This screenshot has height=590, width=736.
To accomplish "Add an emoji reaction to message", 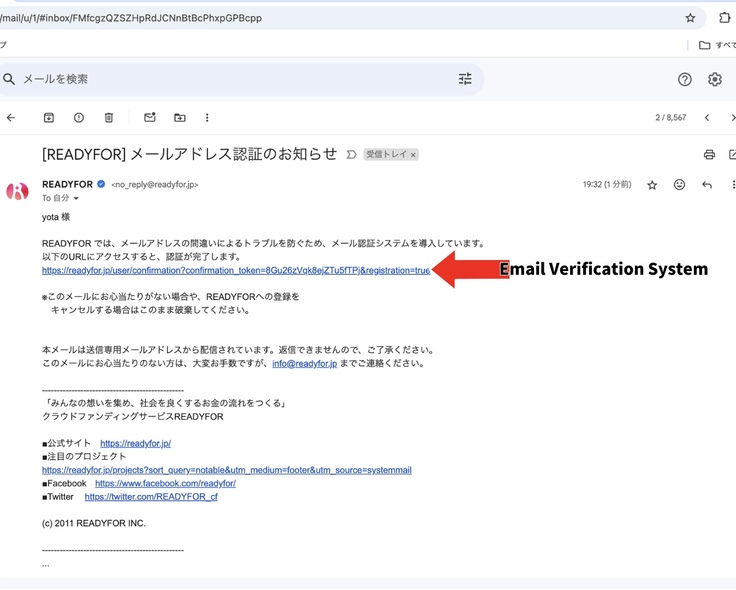I will click(680, 185).
